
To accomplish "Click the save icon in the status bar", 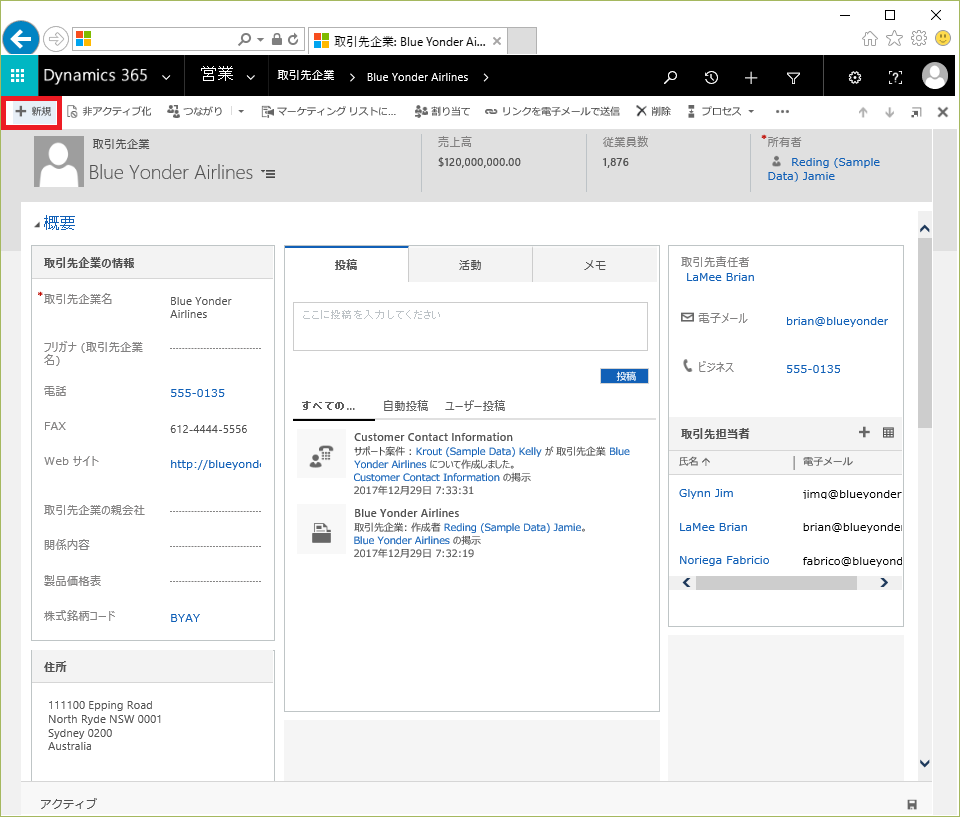I will pos(912,805).
